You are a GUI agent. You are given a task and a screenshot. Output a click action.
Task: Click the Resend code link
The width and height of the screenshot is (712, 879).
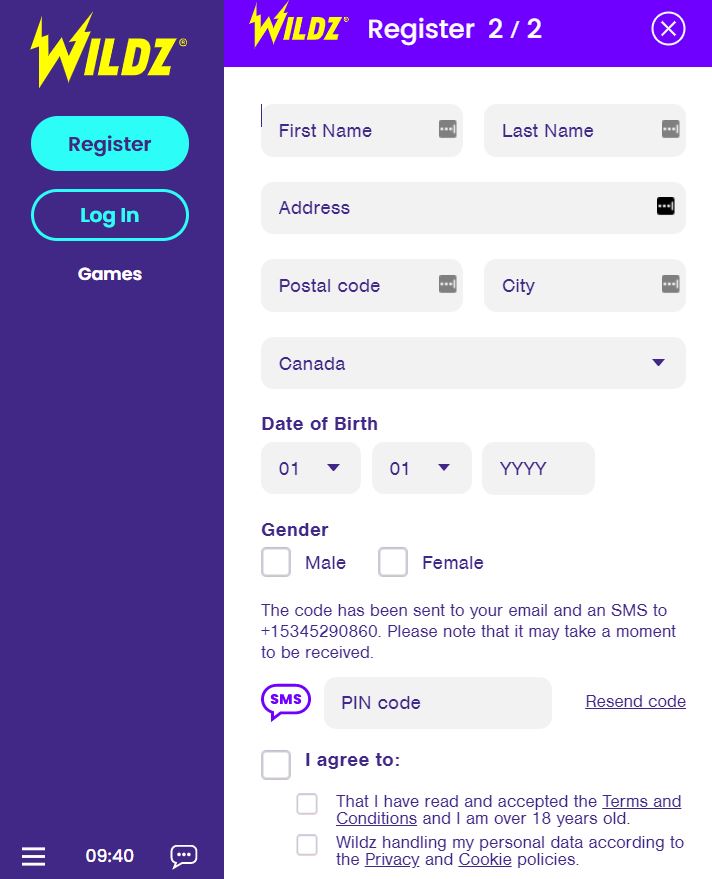pos(635,702)
